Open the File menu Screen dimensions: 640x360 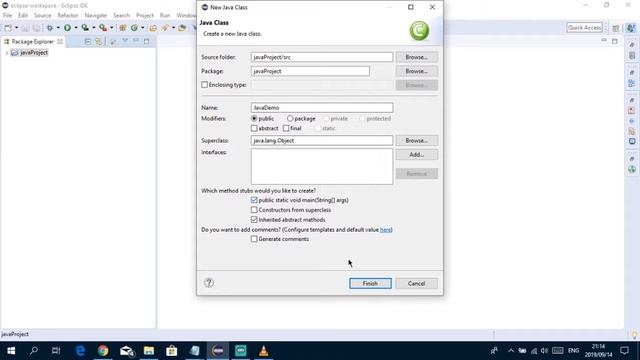pyautogui.click(x=7, y=16)
